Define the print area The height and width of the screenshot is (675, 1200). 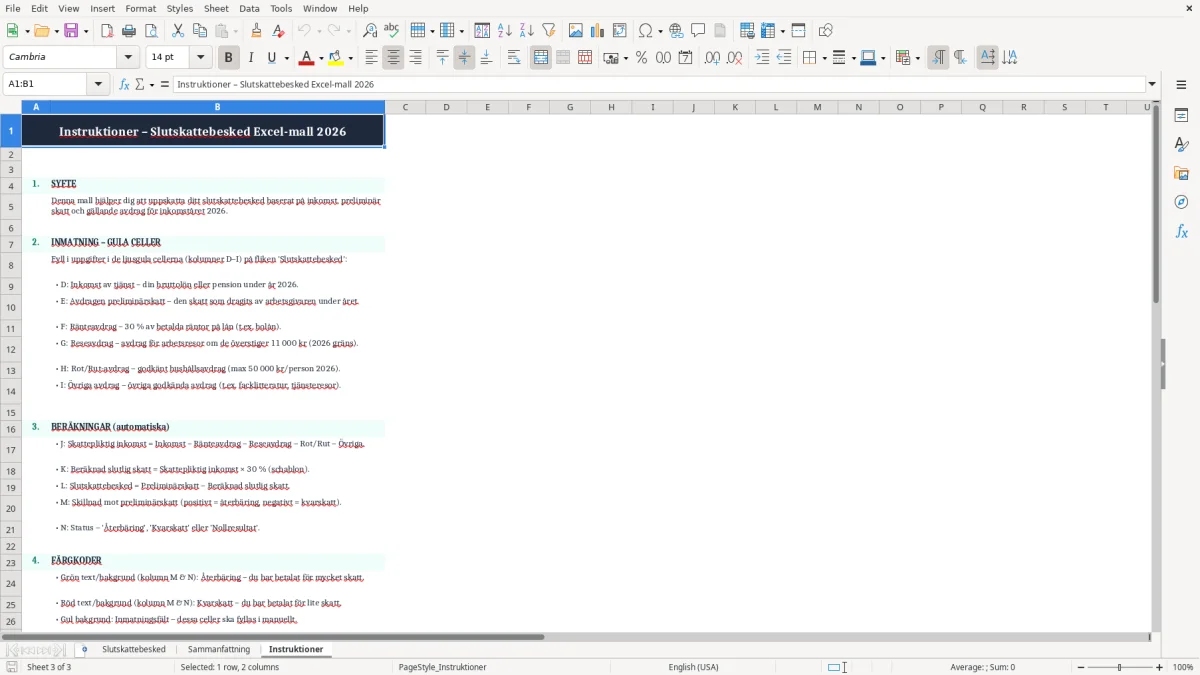pyautogui.click(x=747, y=31)
